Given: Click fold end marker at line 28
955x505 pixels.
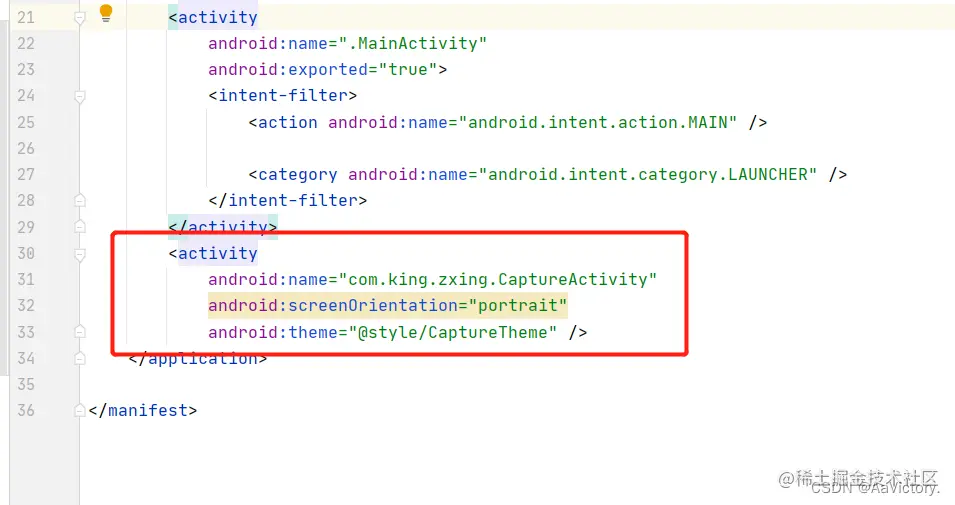Looking at the screenshot, I should click(80, 200).
